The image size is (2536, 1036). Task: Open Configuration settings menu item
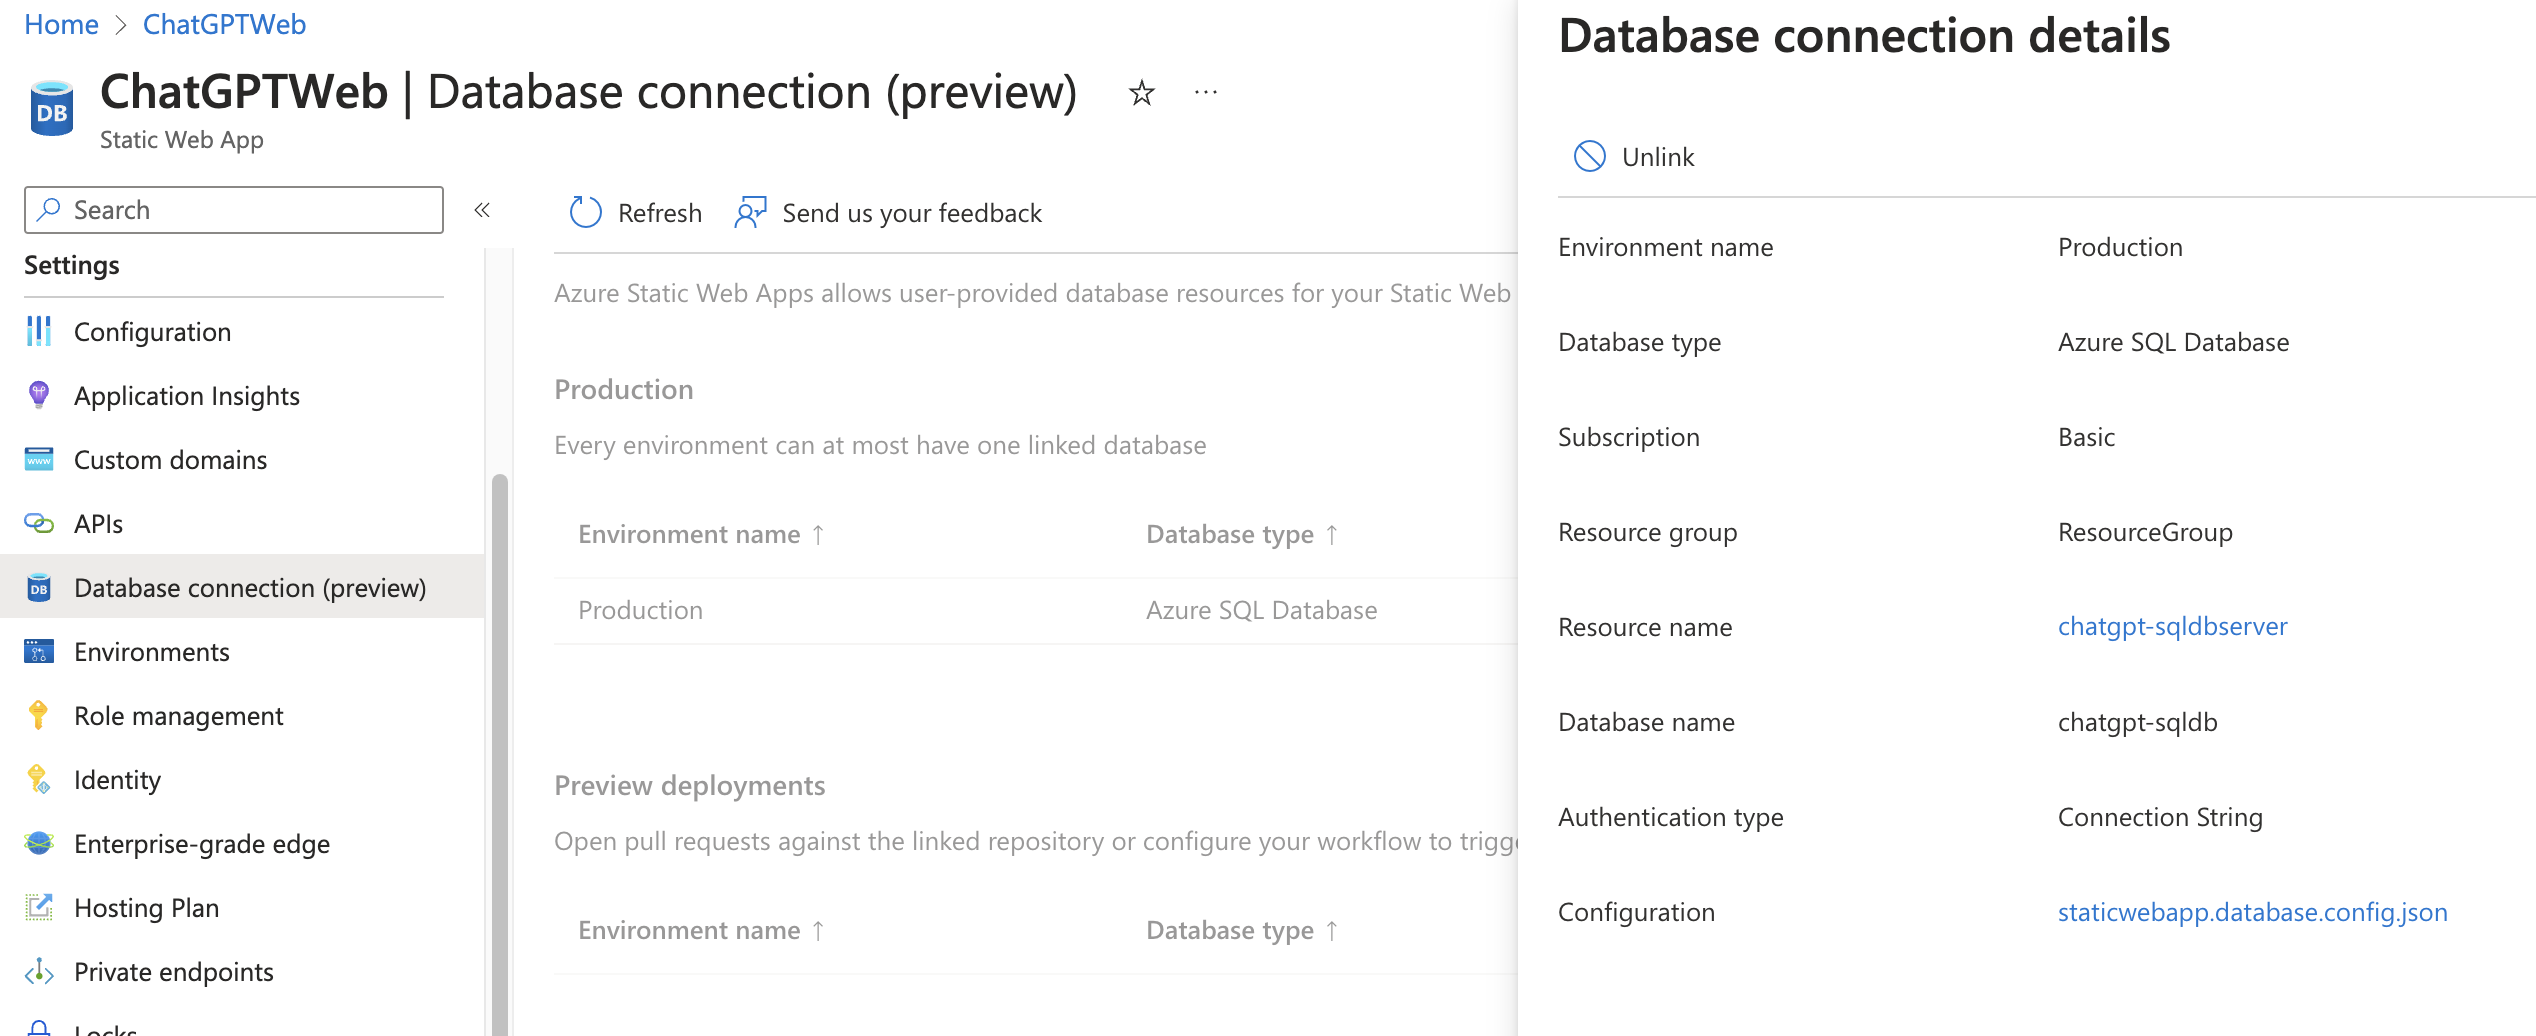(x=242, y=332)
